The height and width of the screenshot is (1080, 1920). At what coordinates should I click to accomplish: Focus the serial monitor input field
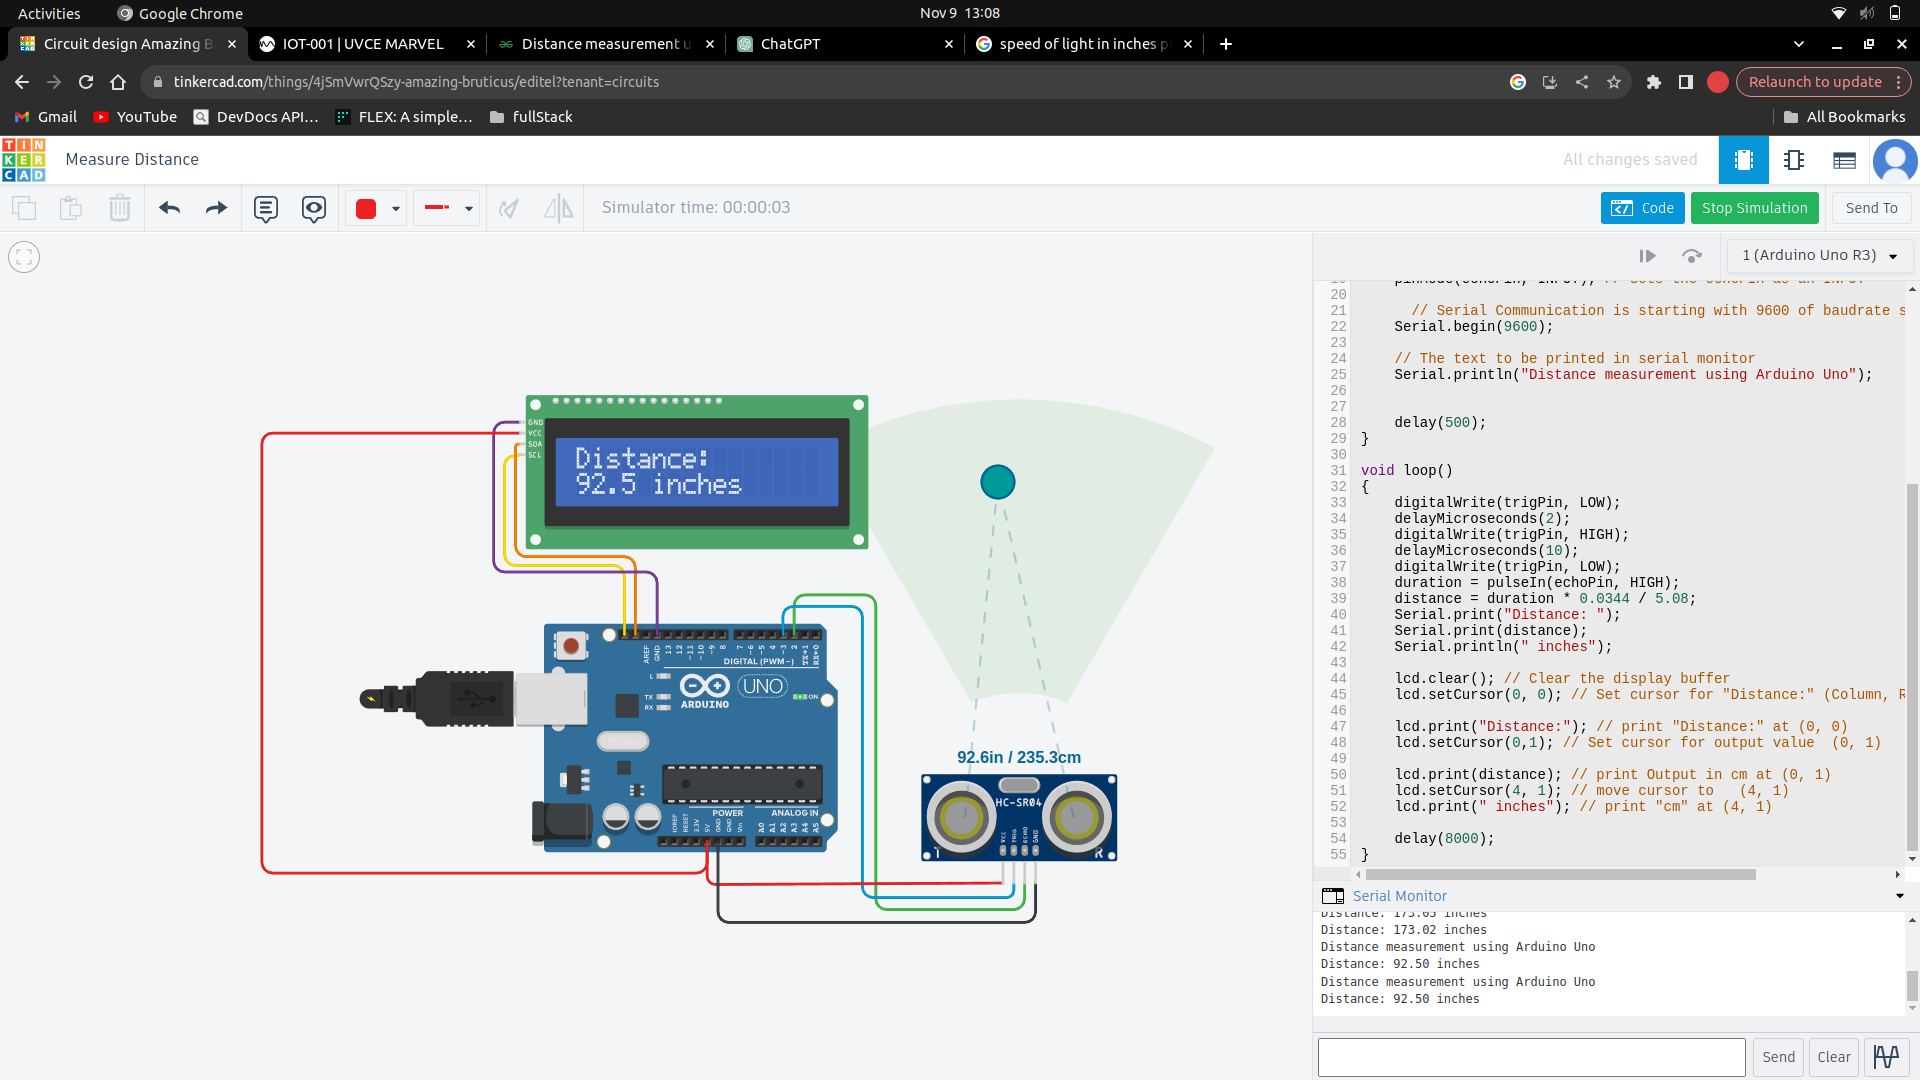1531,1057
